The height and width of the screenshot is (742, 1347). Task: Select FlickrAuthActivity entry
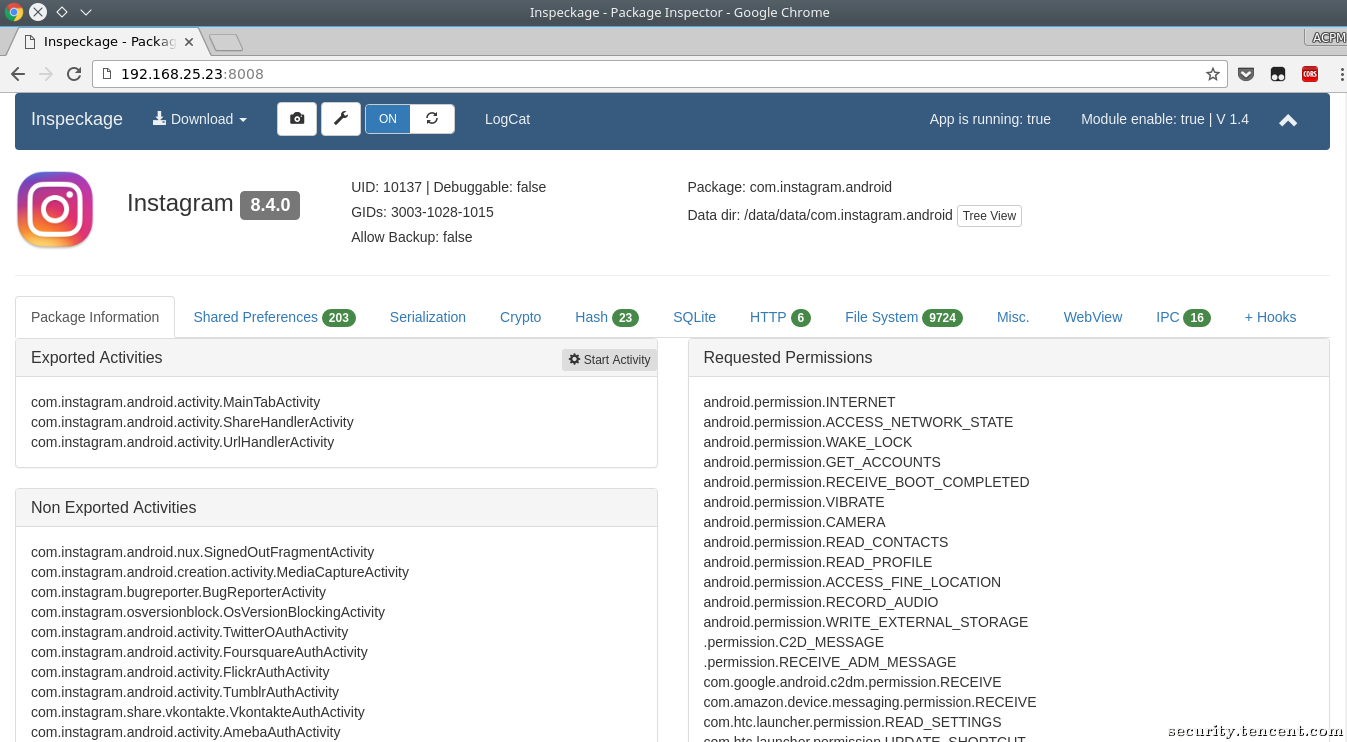(180, 672)
